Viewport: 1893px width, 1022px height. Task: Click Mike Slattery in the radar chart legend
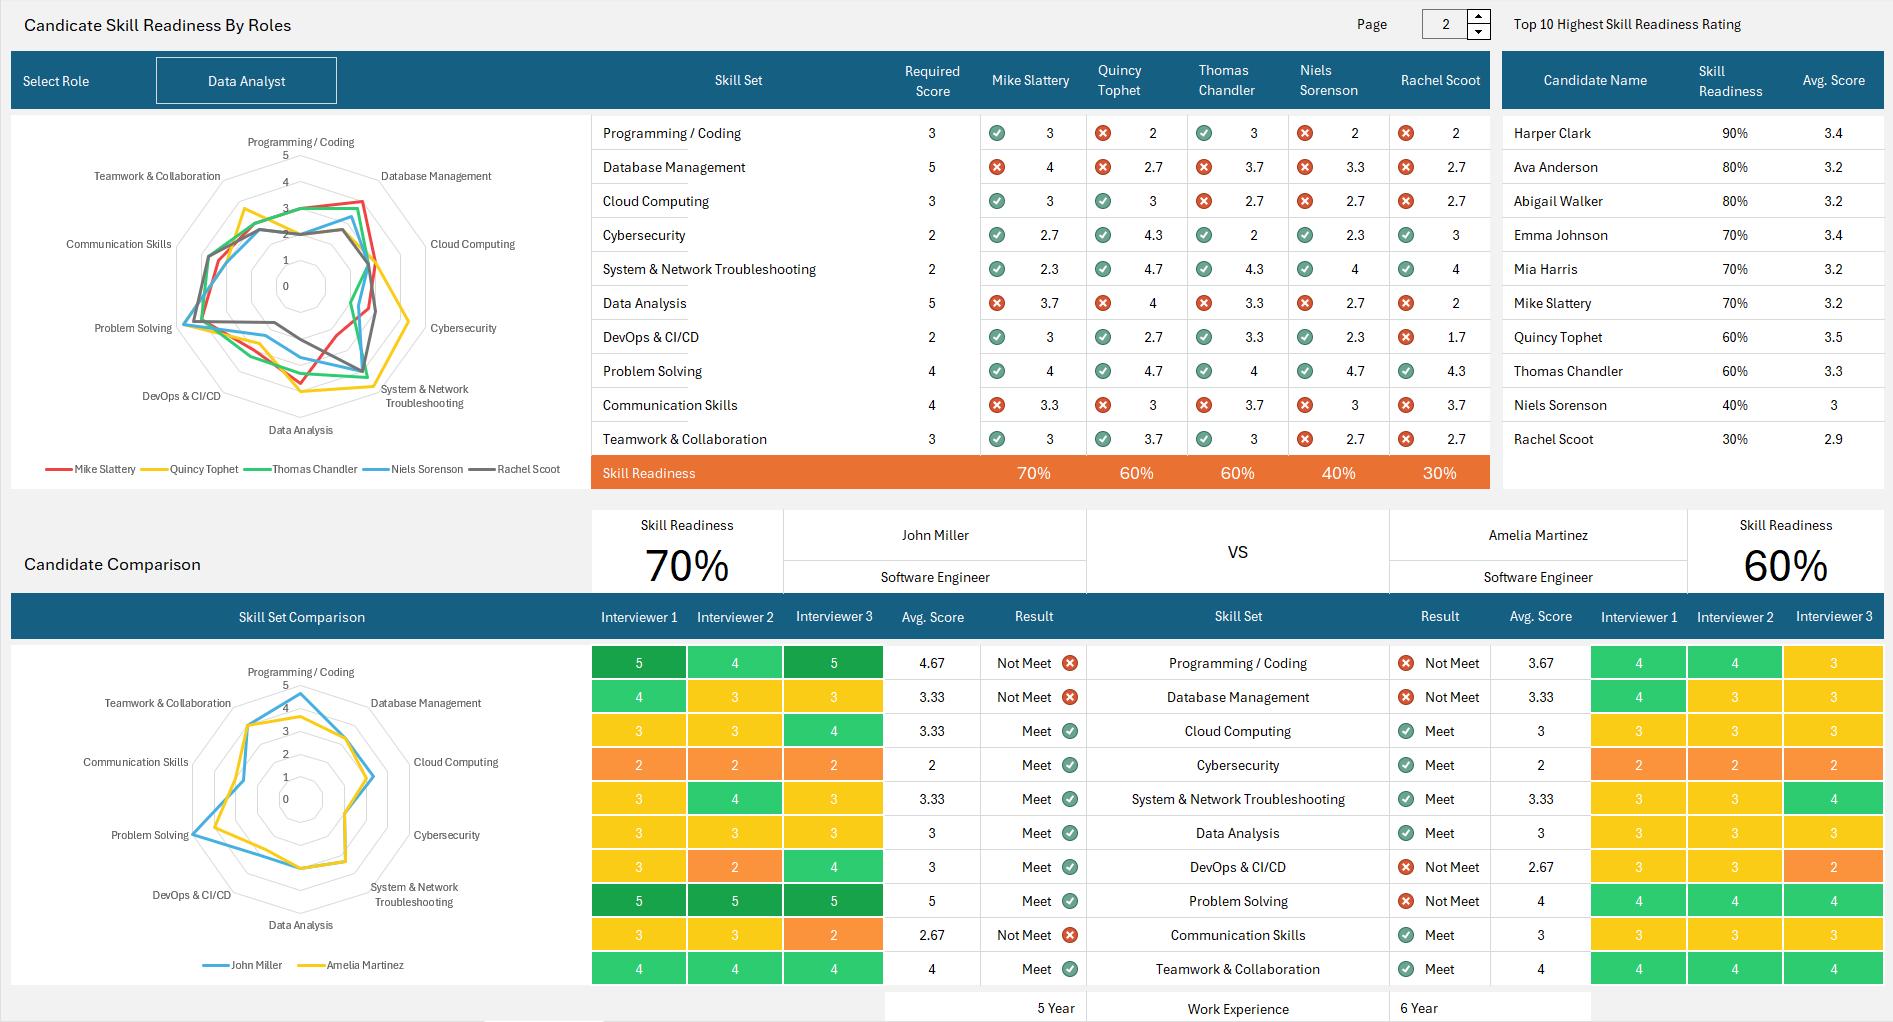click(104, 469)
